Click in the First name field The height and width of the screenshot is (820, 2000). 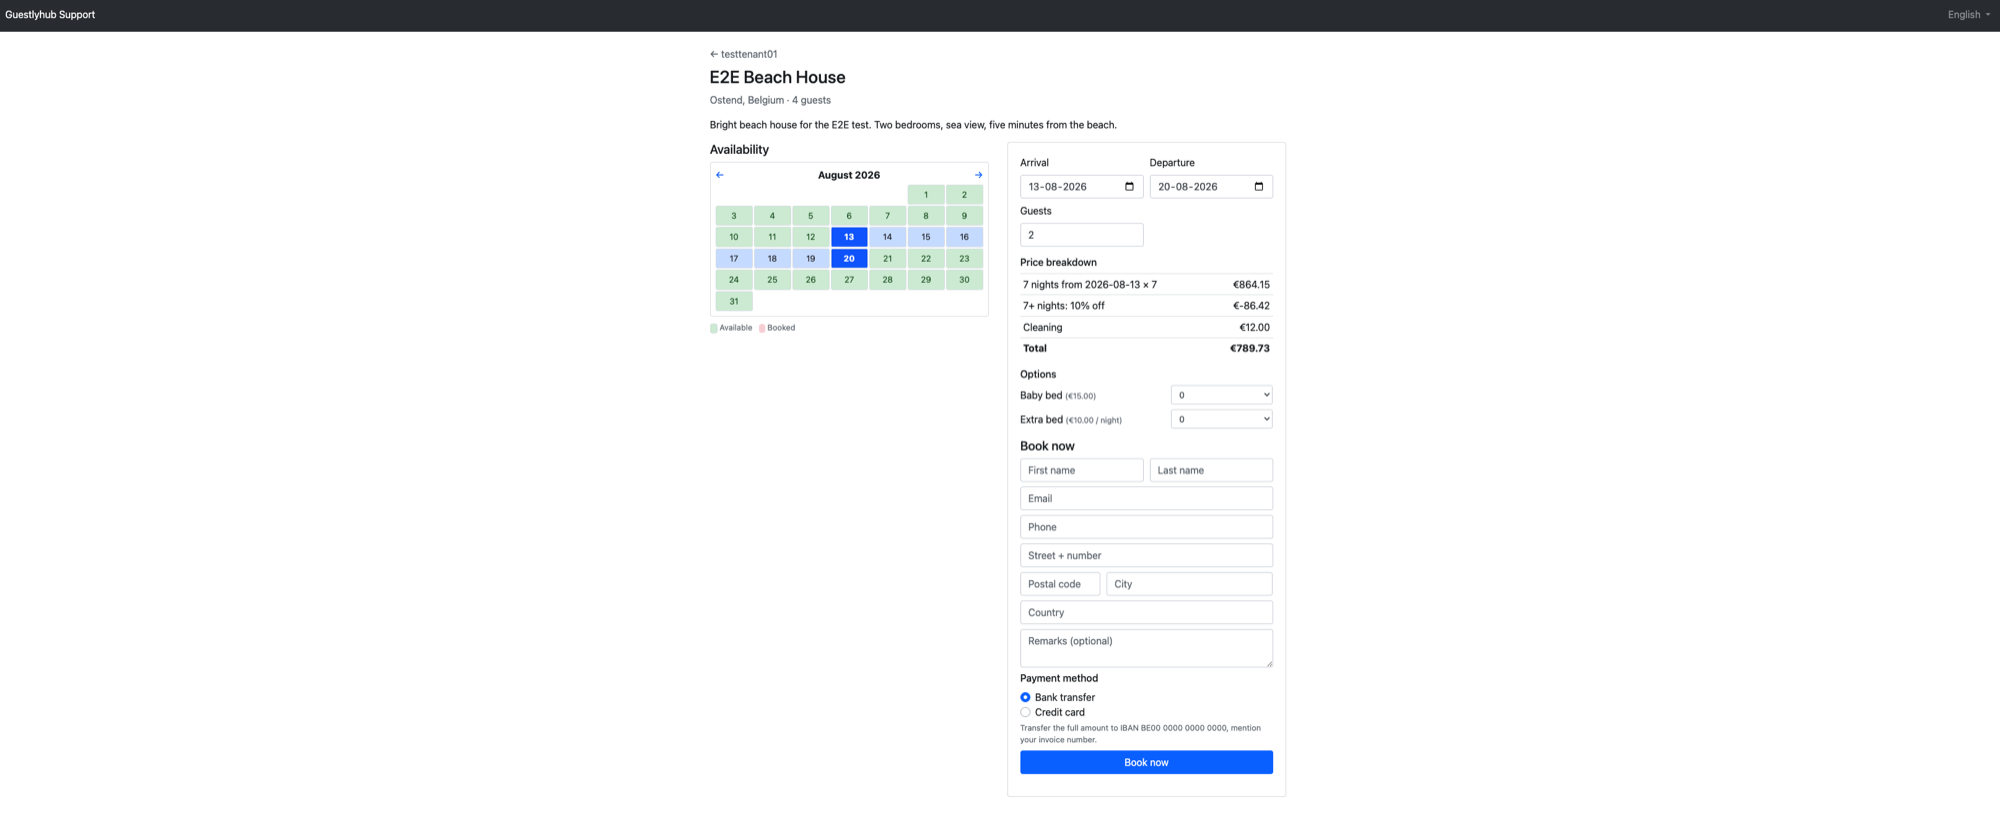coord(1081,470)
